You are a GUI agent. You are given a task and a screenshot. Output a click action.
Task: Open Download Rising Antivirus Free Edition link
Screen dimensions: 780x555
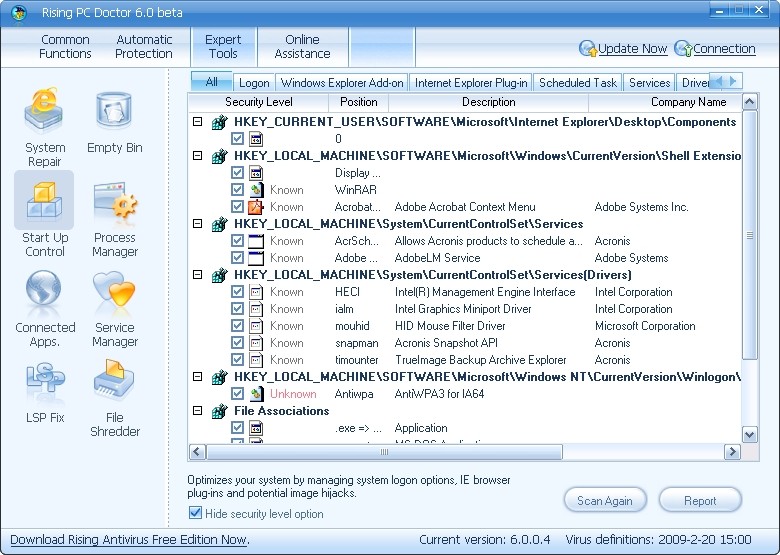(129, 540)
